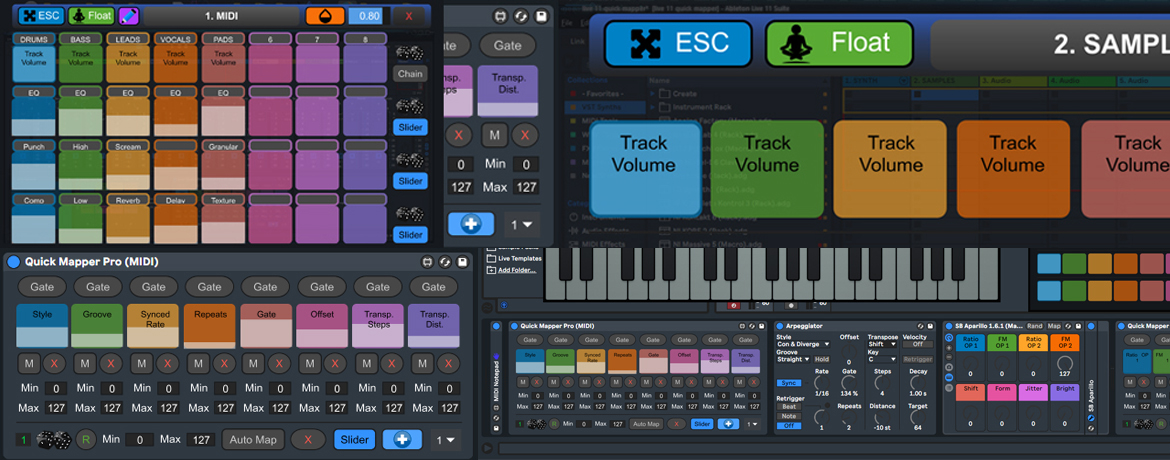1170x460 pixels.
Task: Click the dice randomize icon above Chain
Action: 410,53
